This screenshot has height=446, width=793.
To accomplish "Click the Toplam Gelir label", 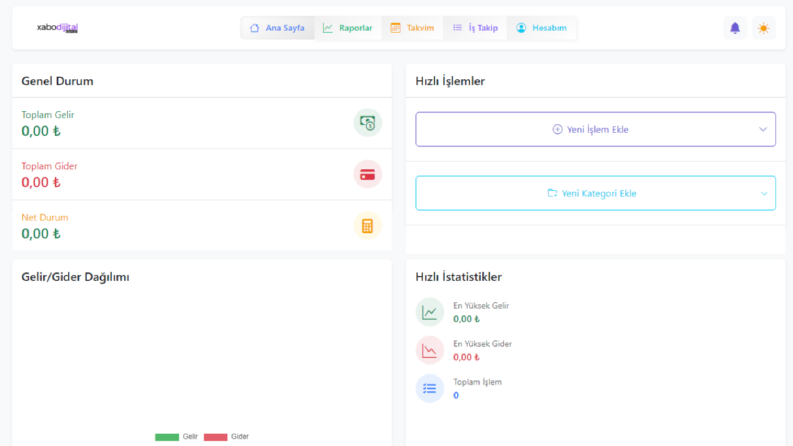I will 48,115.
